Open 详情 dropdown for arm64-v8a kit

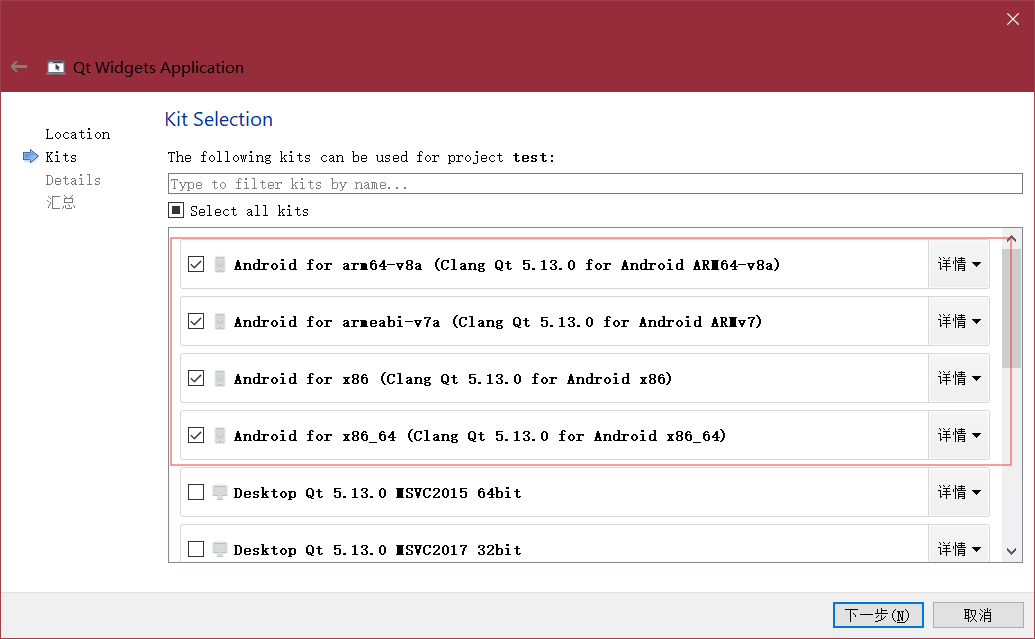point(959,264)
